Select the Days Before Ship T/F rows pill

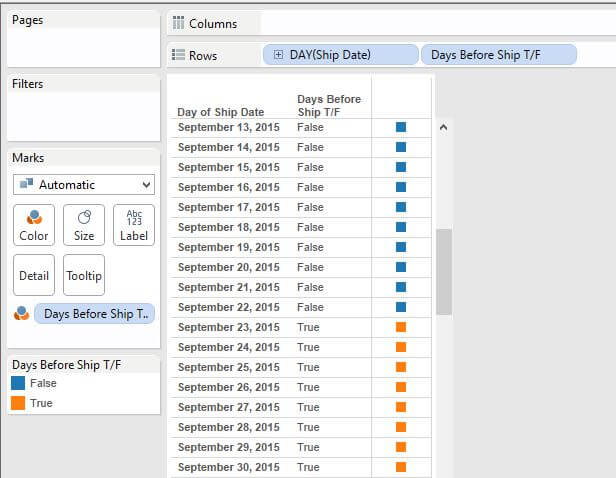pos(498,55)
